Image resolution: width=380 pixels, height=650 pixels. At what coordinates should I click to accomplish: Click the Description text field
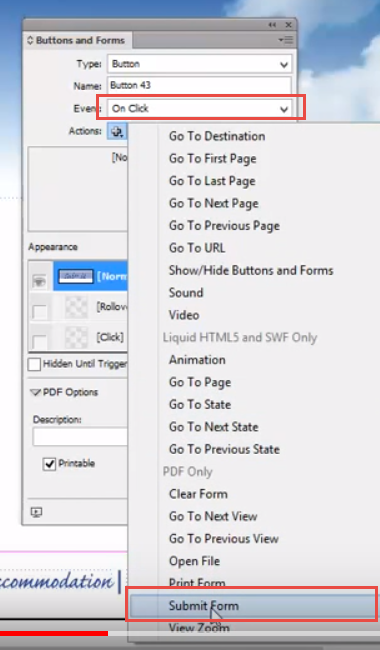tap(80, 437)
